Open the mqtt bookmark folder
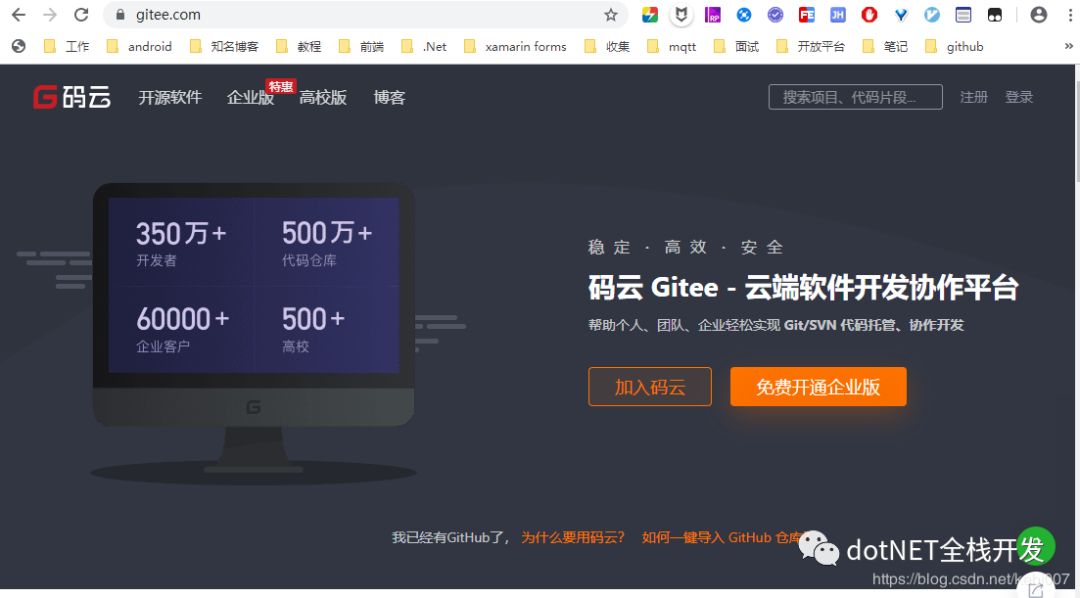 coord(672,46)
